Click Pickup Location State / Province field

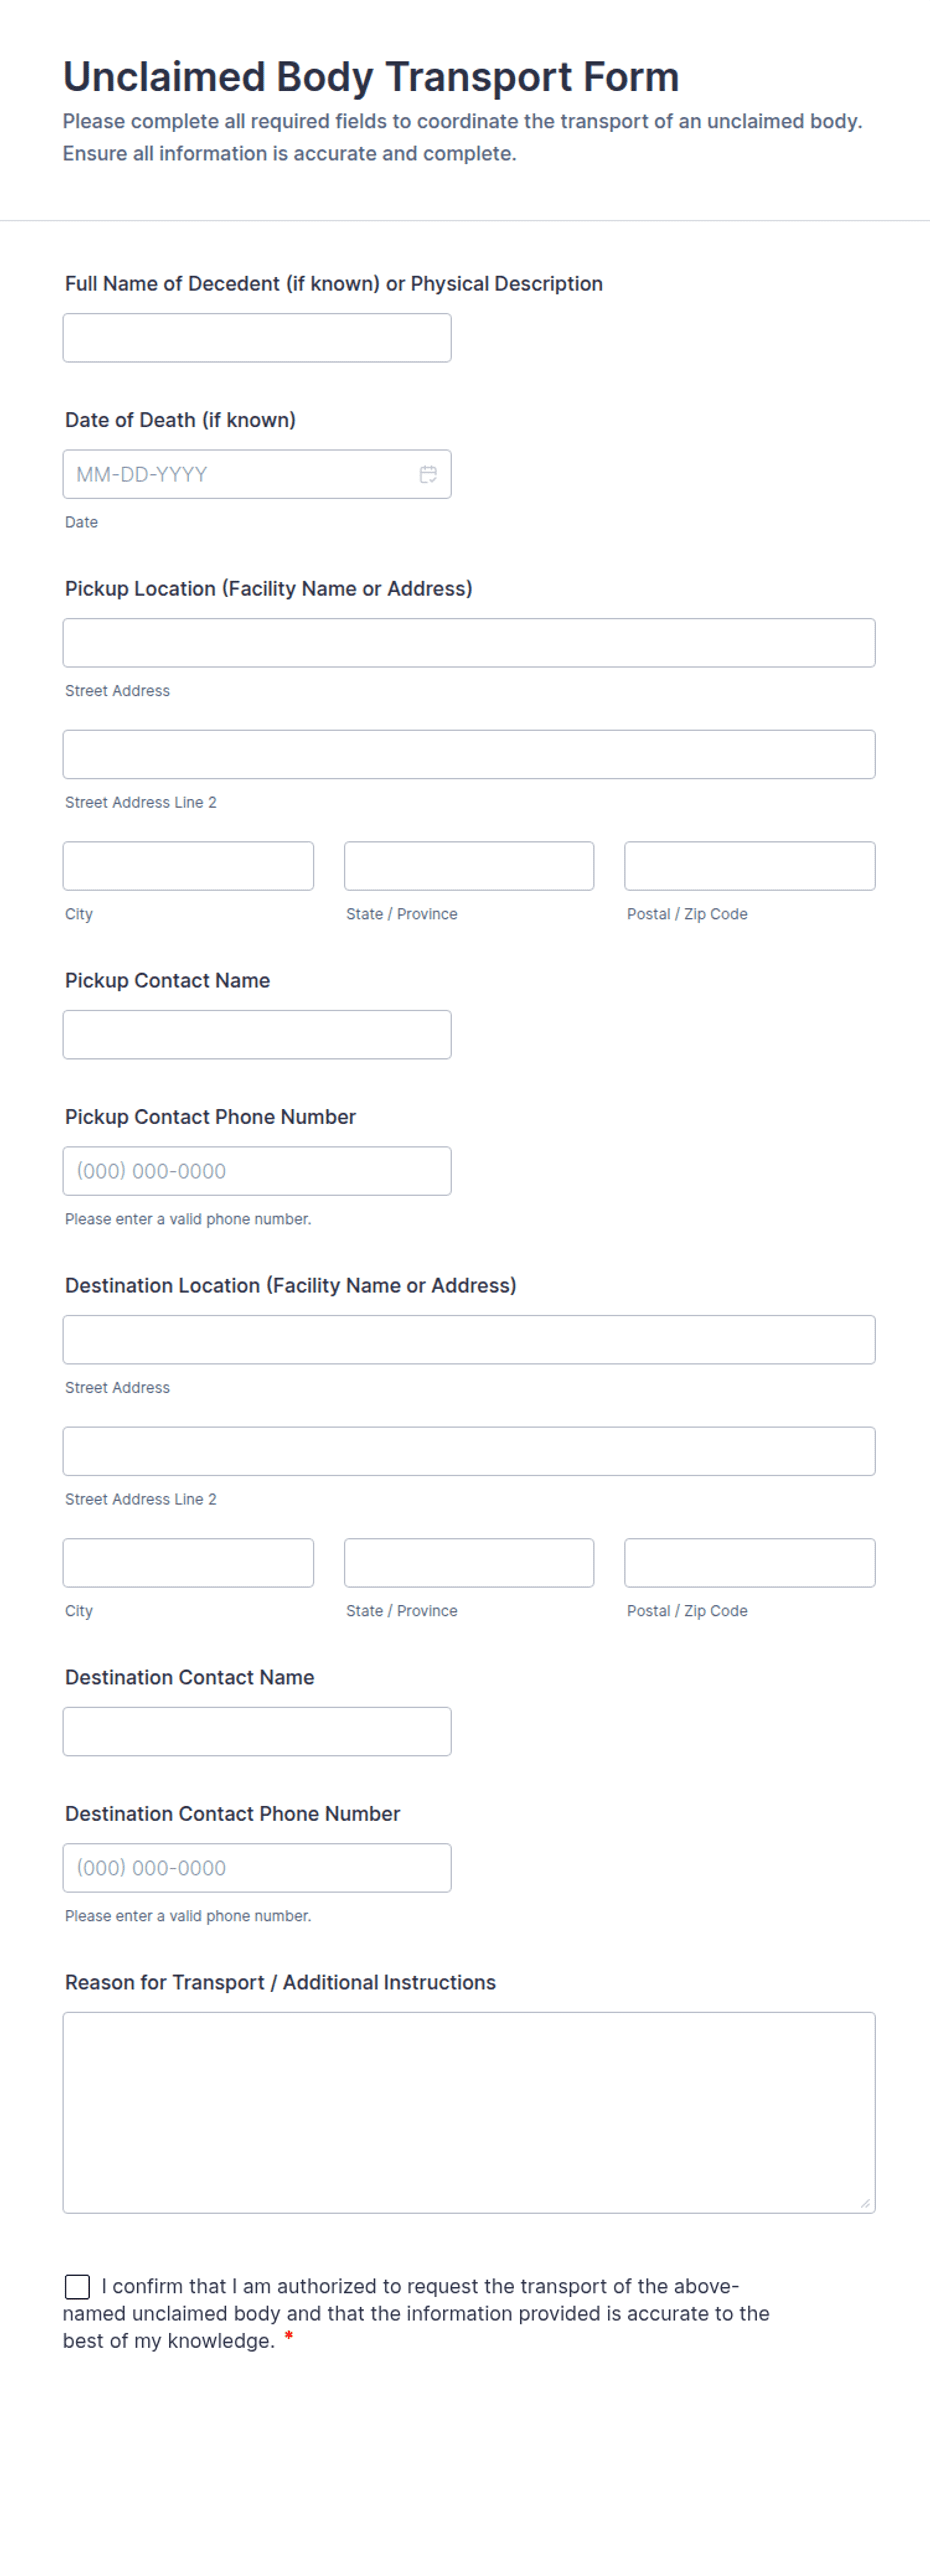(469, 866)
